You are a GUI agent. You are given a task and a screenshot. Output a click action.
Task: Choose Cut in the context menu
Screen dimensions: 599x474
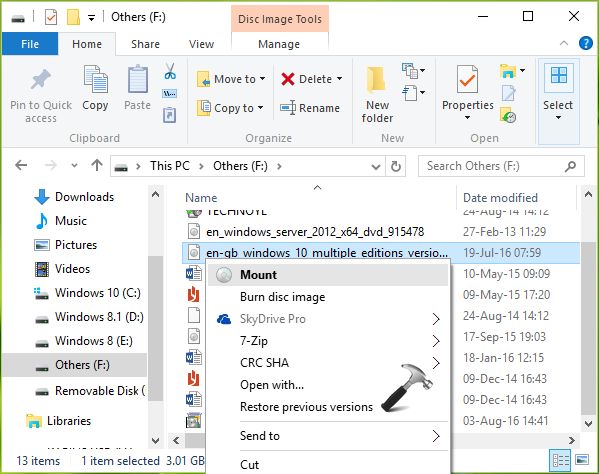(328, 464)
